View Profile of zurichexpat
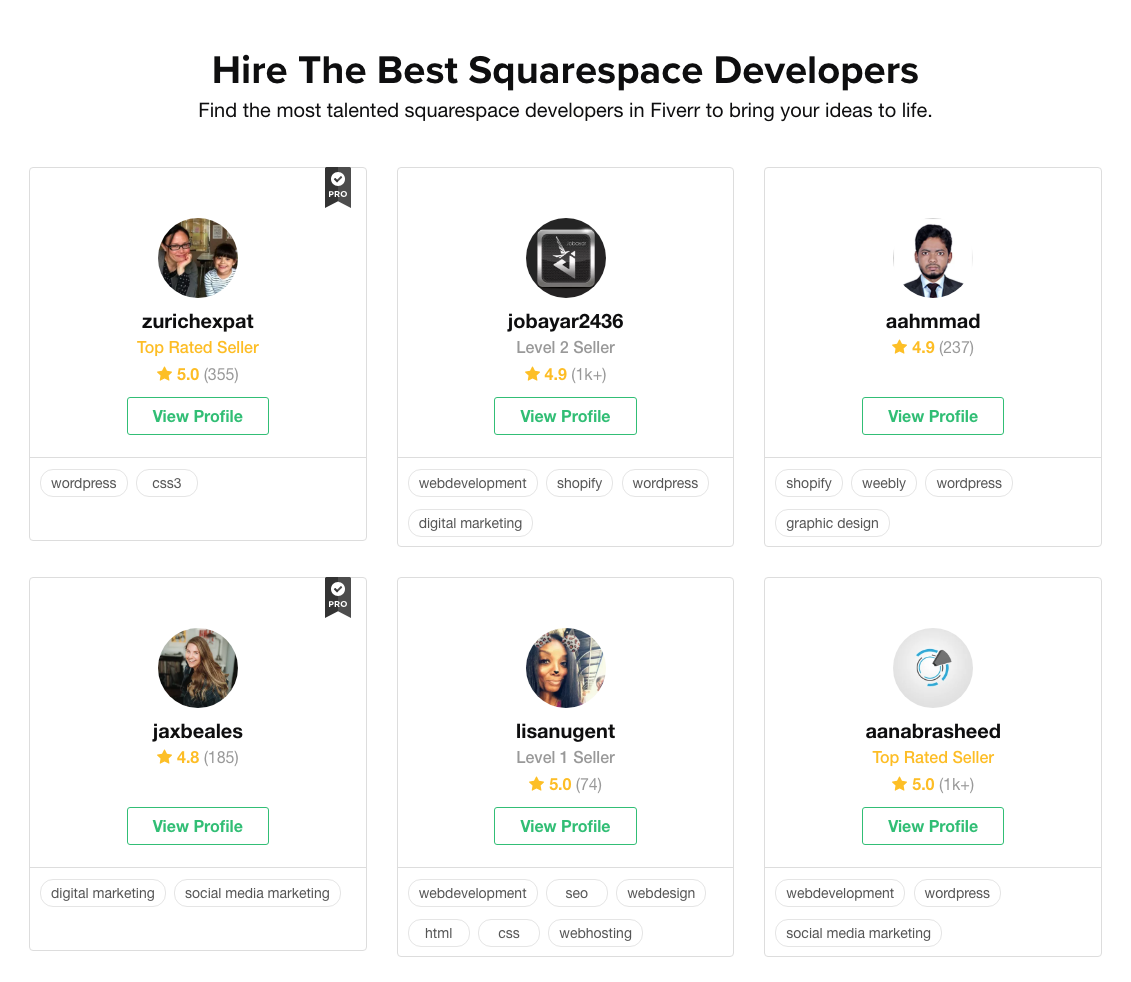The height and width of the screenshot is (982, 1131). (198, 416)
